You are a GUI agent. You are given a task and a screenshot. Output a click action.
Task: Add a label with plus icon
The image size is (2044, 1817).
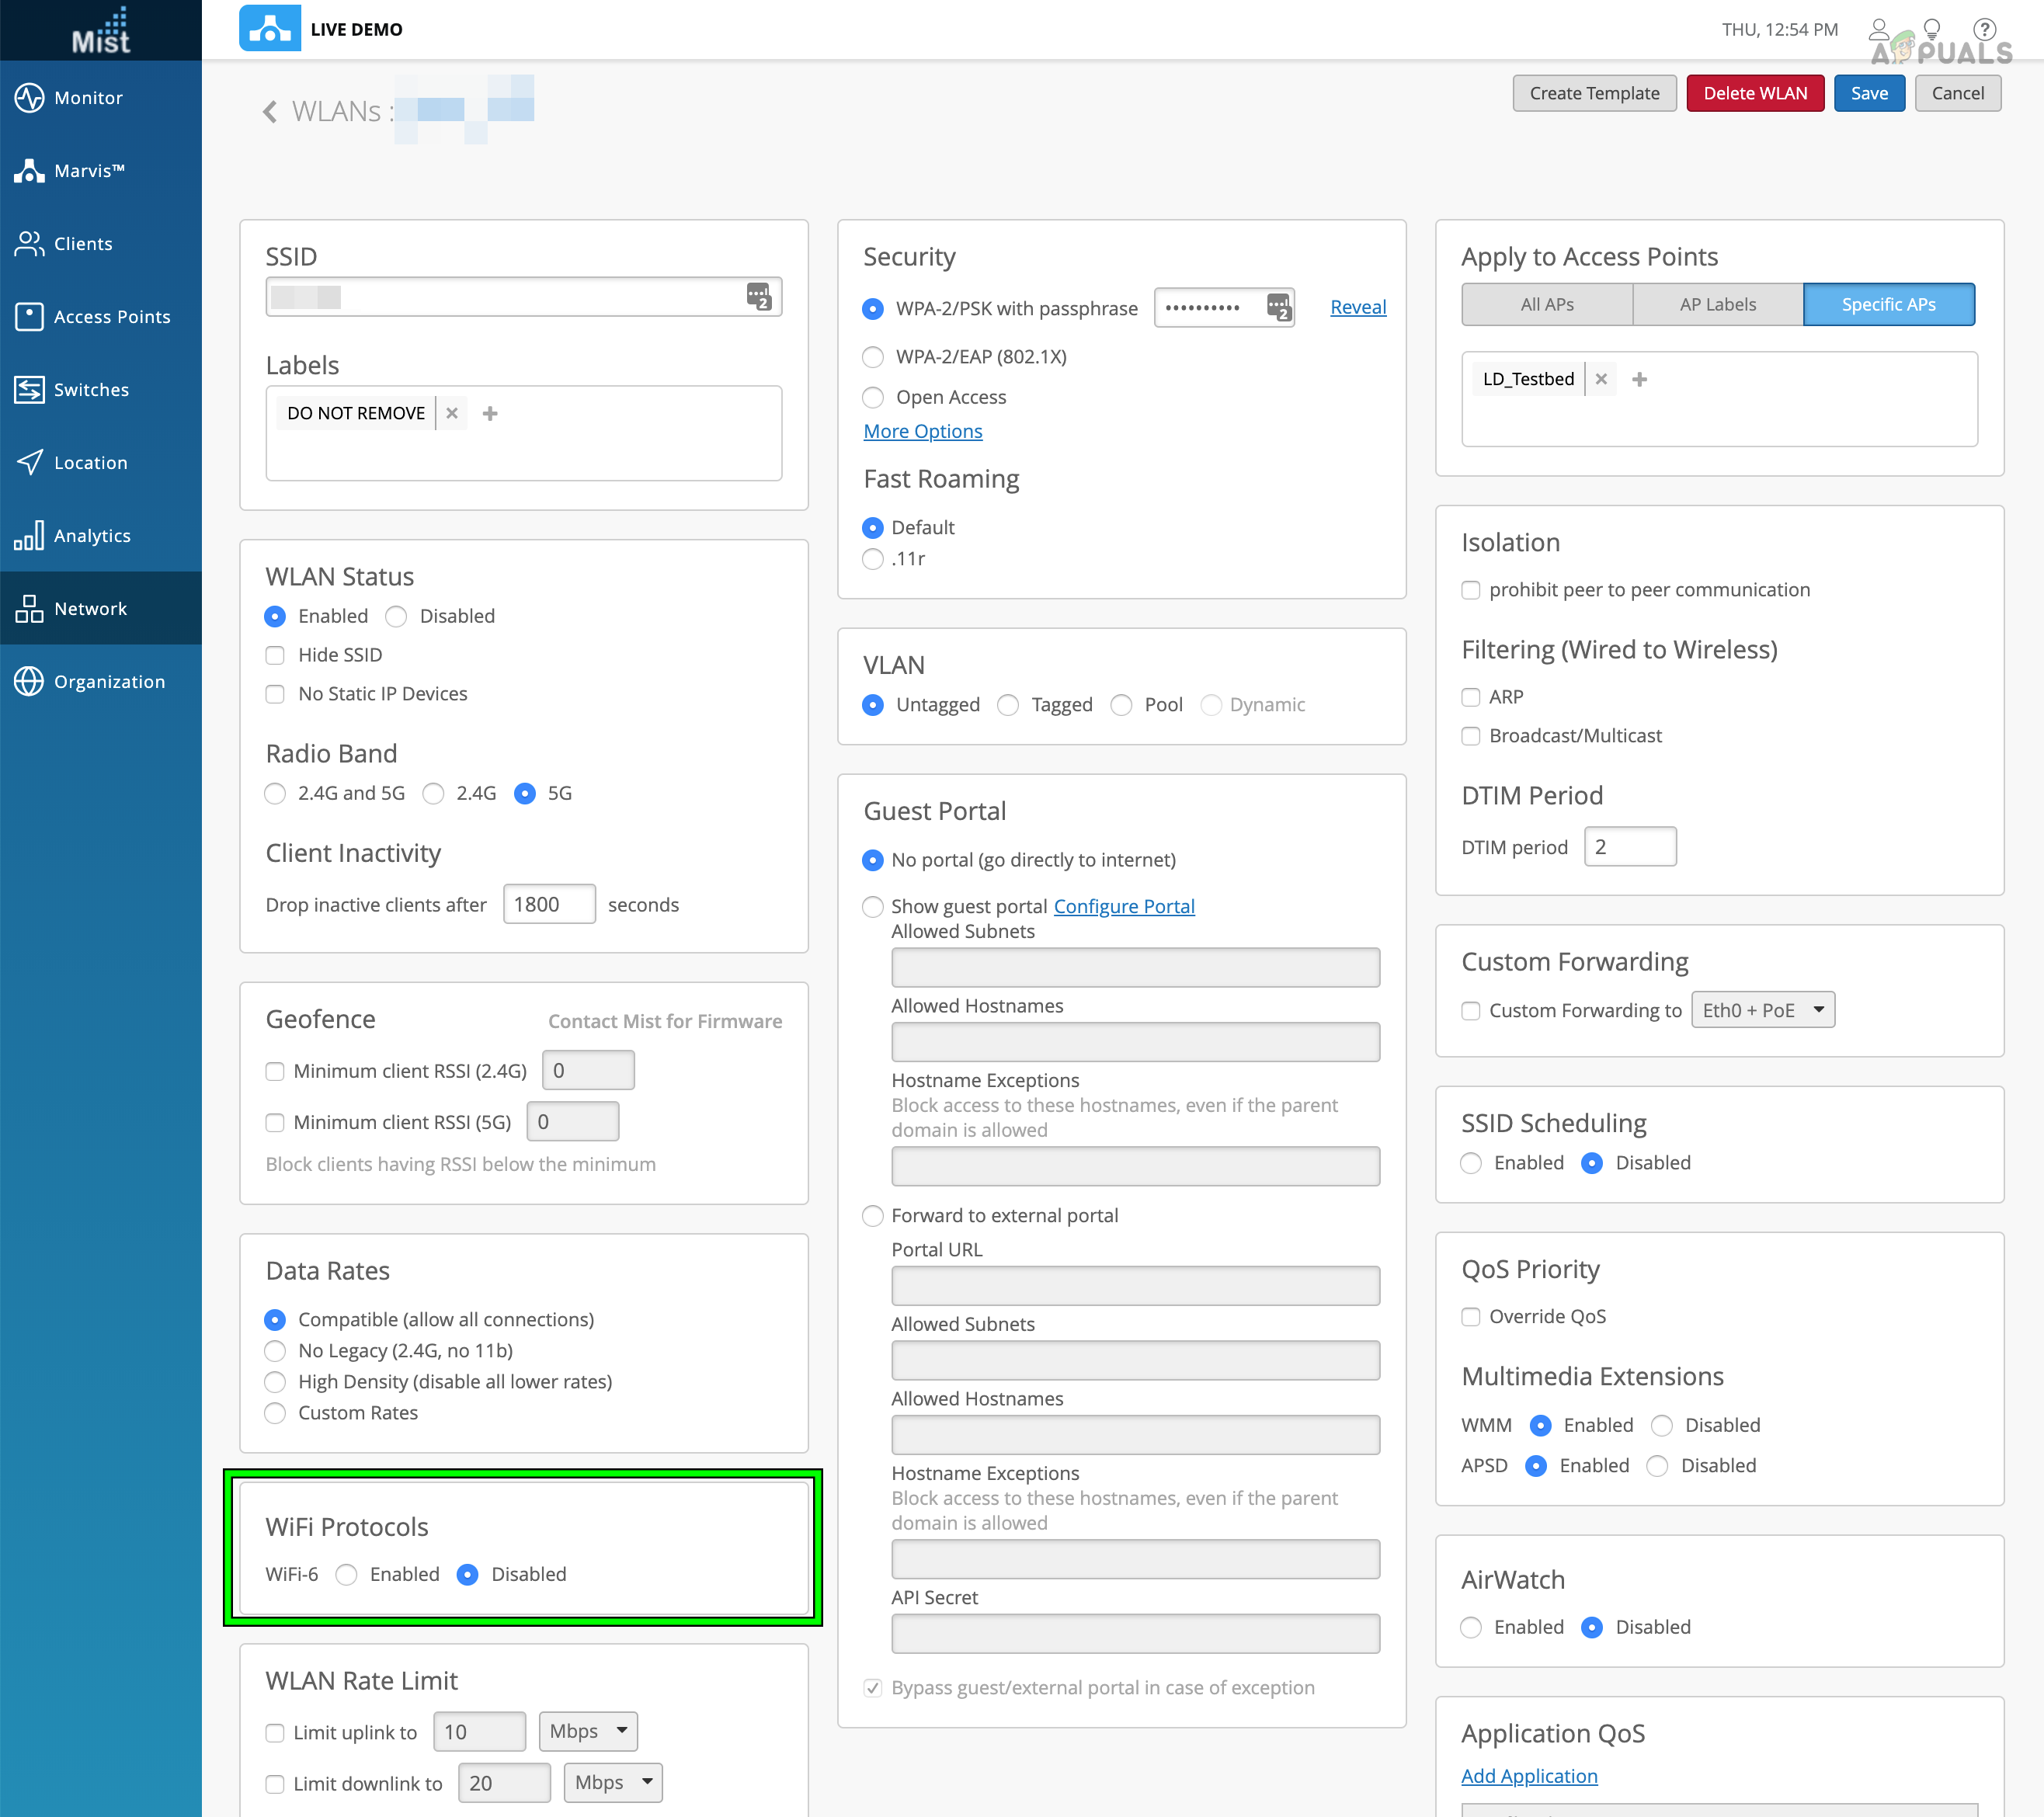coord(490,413)
